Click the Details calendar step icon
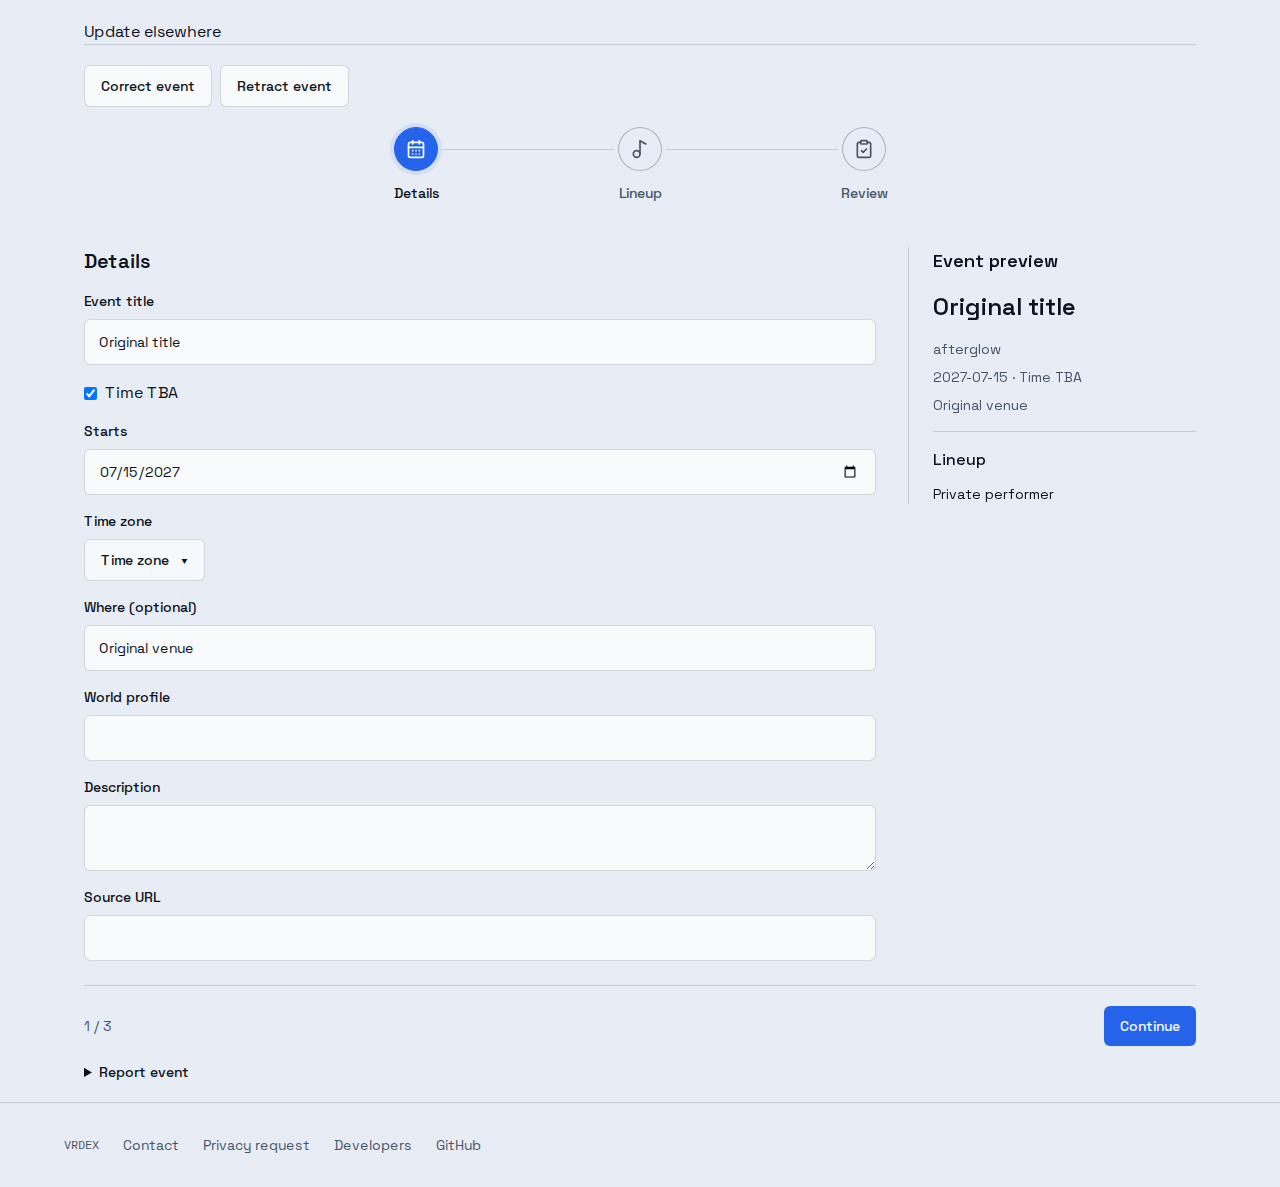This screenshot has width=1280, height=1187. click(416, 149)
